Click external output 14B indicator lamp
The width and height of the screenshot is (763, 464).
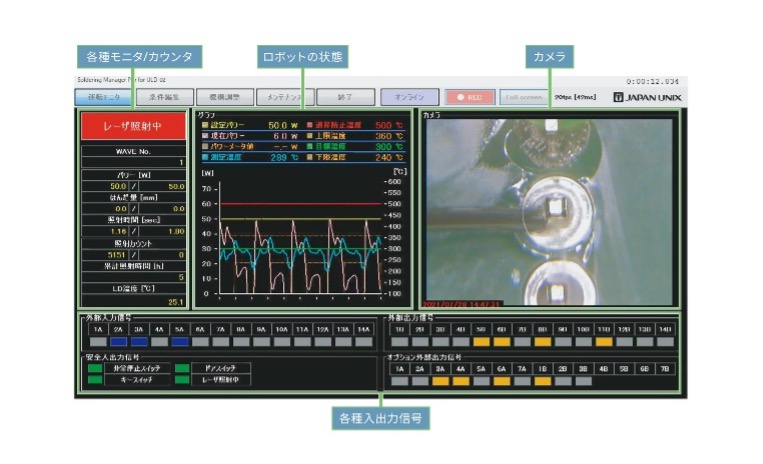click(665, 342)
